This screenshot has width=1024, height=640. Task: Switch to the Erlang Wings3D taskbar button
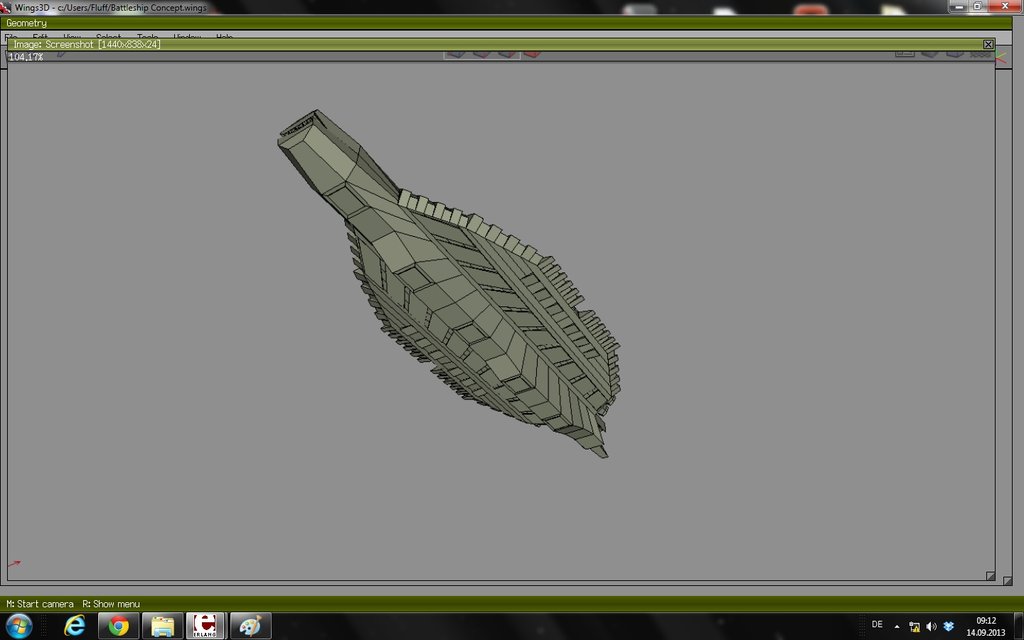(x=205, y=626)
